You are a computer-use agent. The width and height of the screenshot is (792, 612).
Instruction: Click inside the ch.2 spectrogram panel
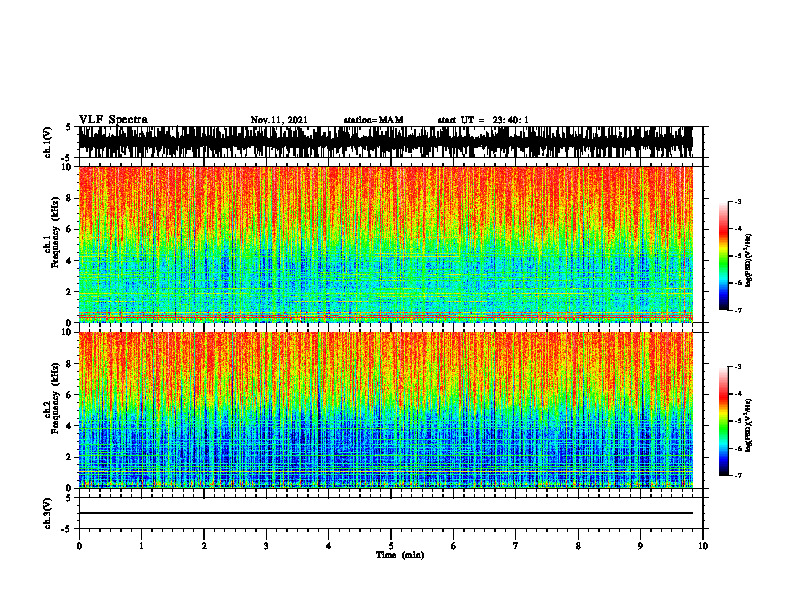click(385, 410)
